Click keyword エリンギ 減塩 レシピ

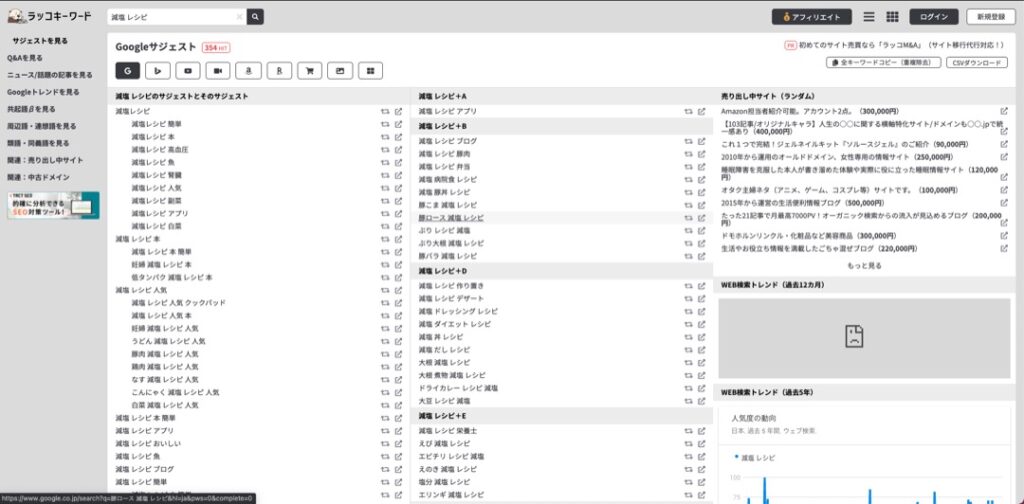(451, 494)
